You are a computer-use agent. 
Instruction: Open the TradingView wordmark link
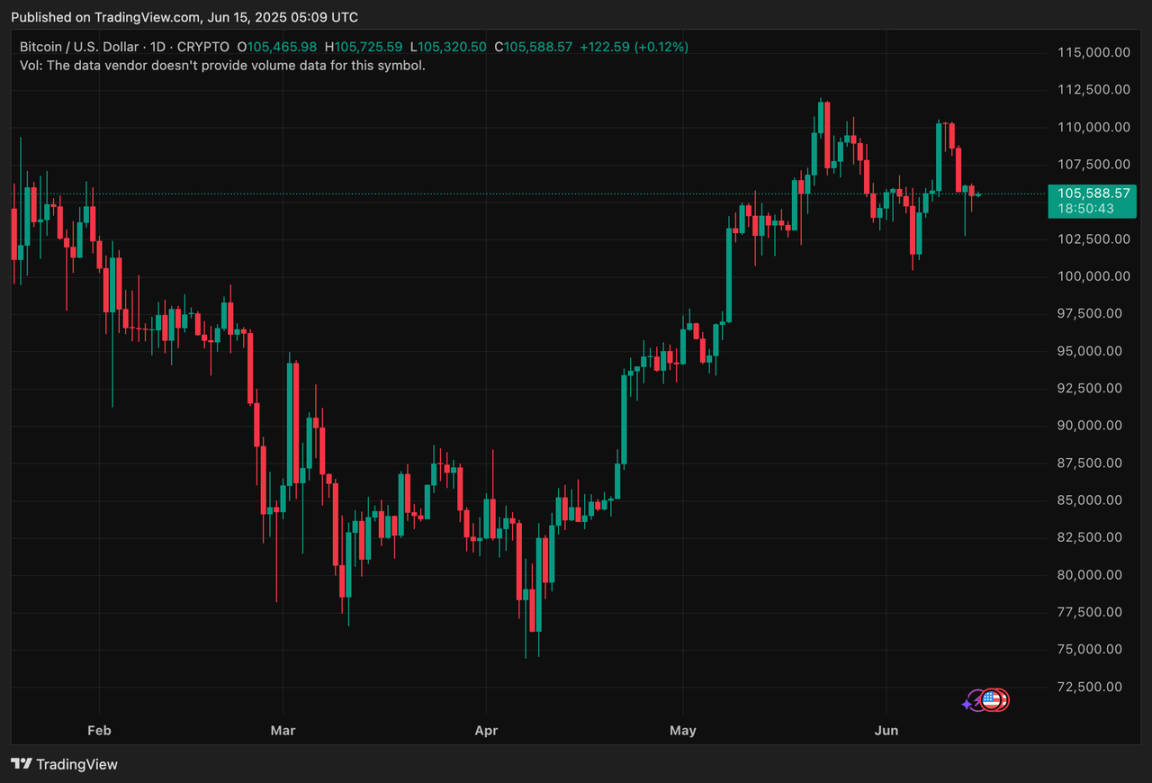76,765
